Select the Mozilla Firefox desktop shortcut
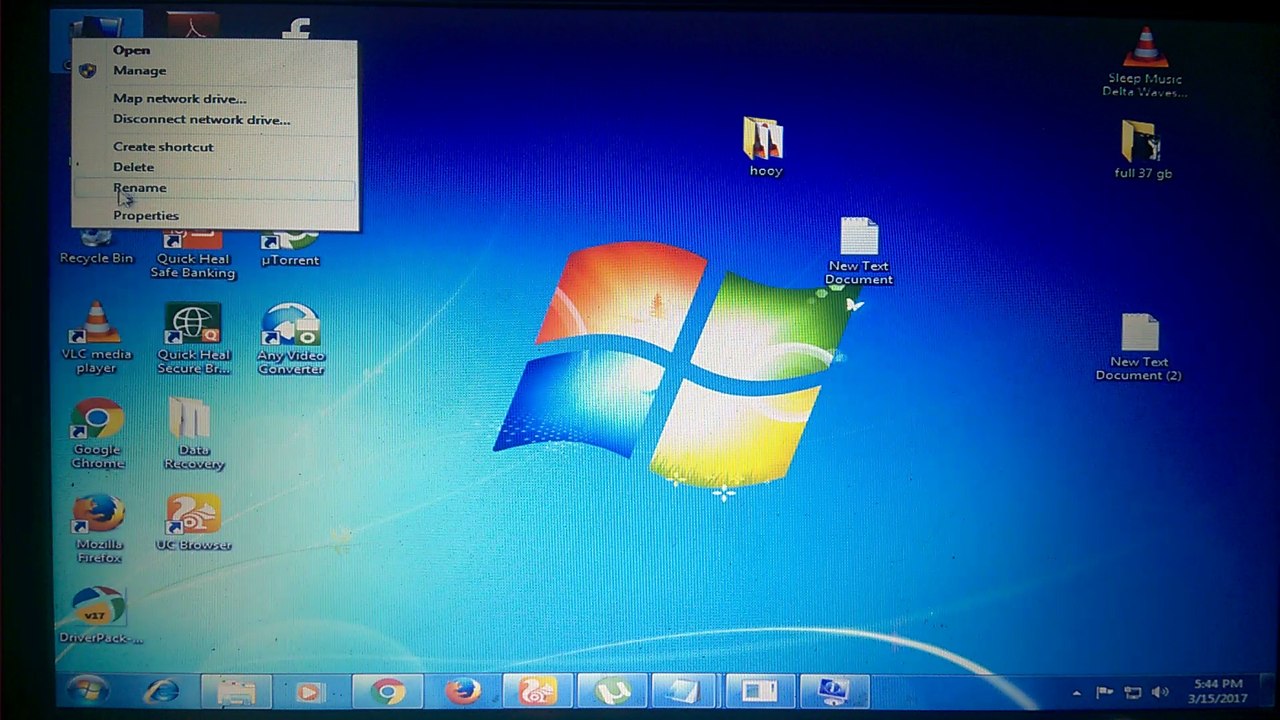Viewport: 1280px width, 720px height. coord(99,529)
